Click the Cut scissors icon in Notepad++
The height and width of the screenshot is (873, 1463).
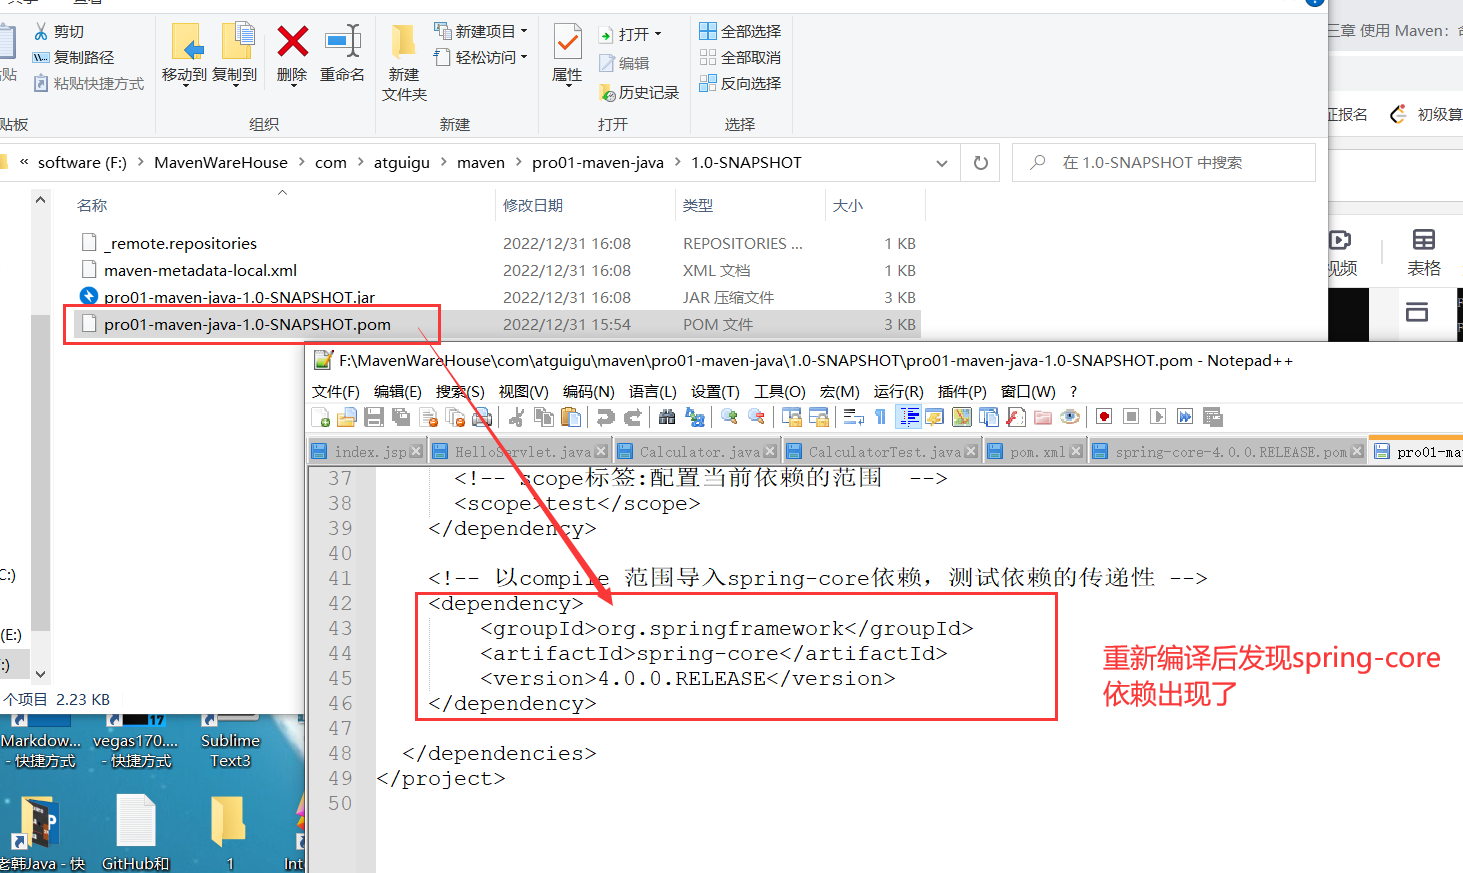[515, 417]
